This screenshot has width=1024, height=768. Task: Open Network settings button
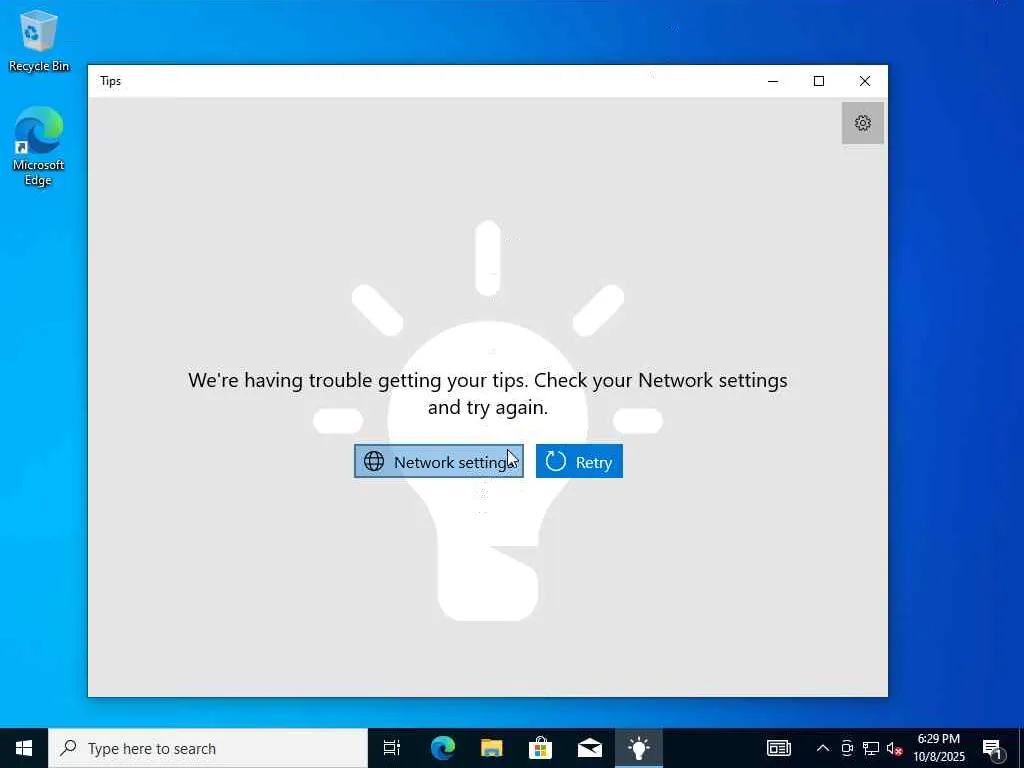(x=439, y=461)
